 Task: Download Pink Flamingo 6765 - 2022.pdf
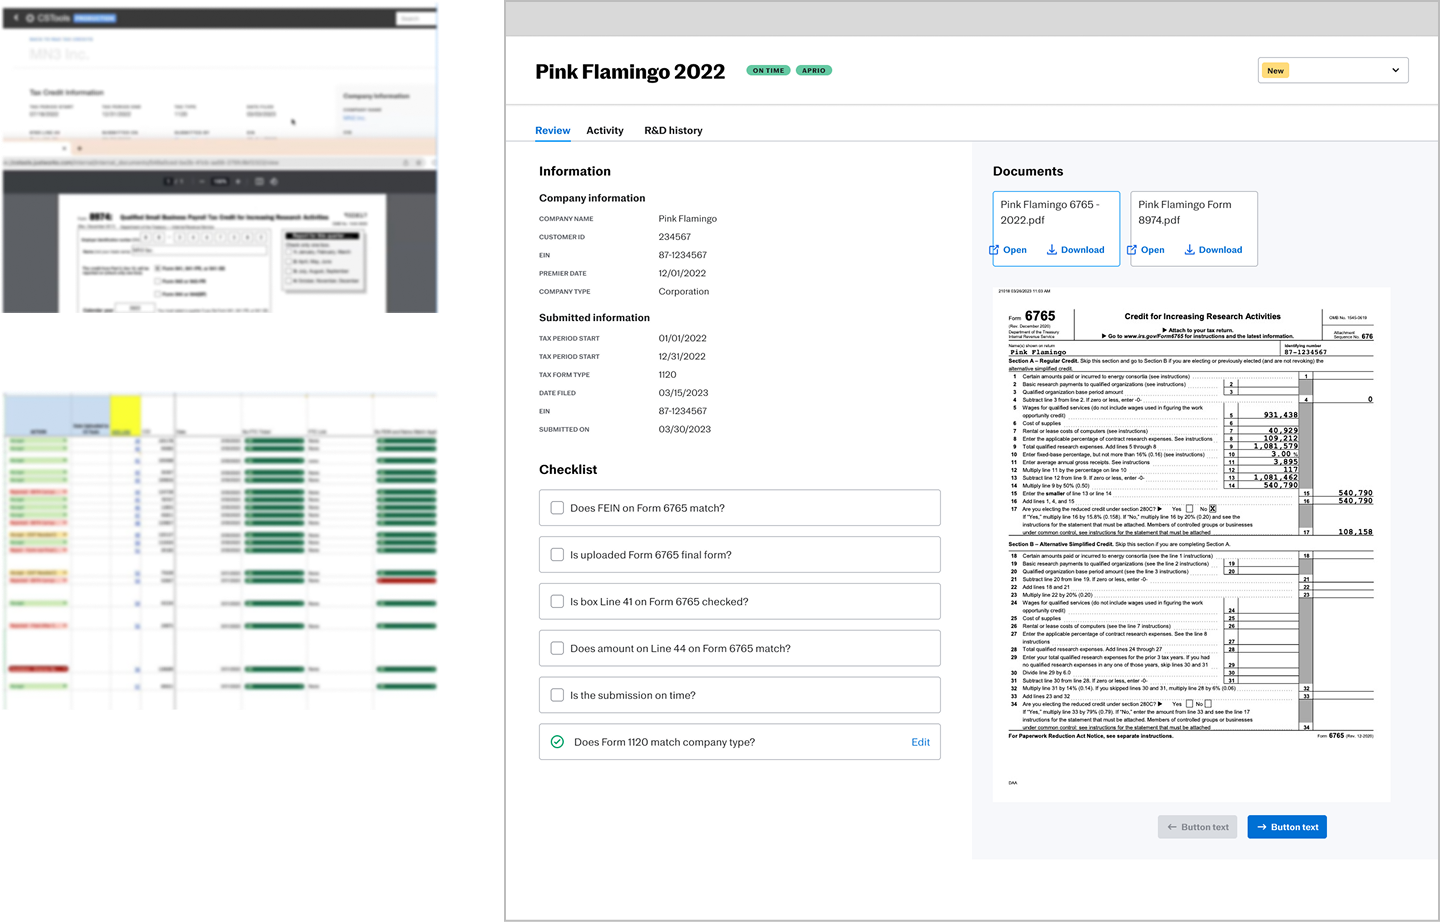point(1075,250)
